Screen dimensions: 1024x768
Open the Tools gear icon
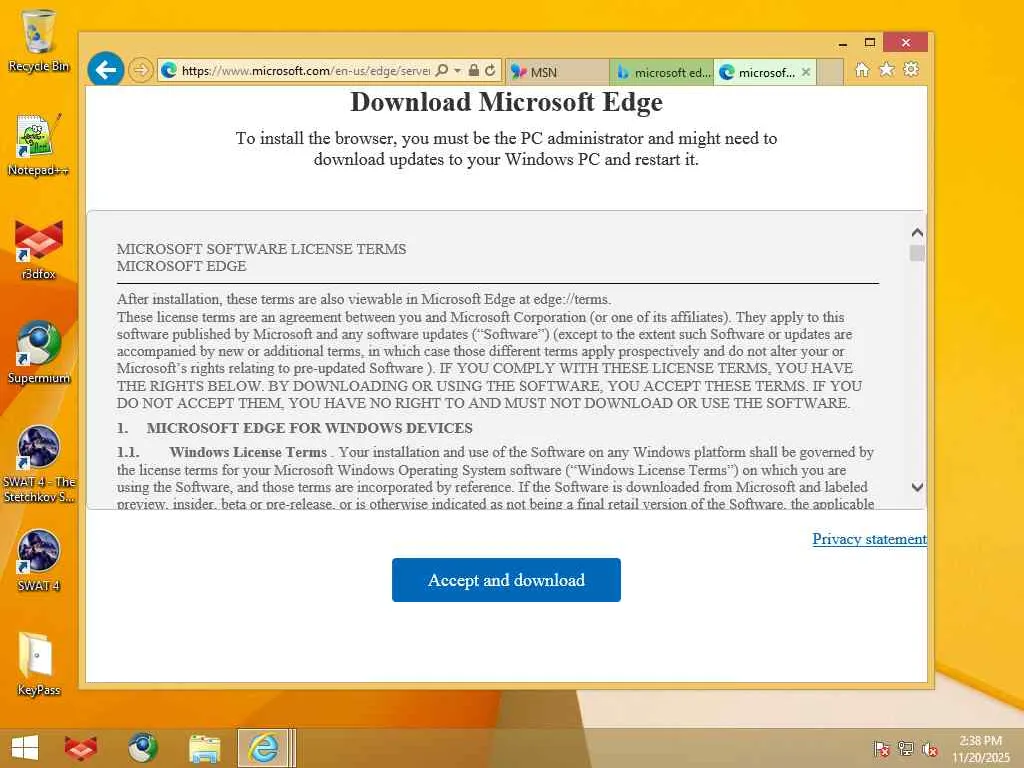pyautogui.click(x=911, y=69)
